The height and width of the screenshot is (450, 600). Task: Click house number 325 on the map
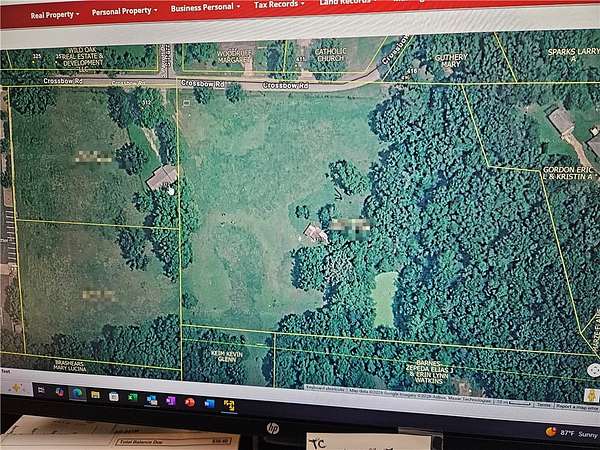(x=36, y=56)
